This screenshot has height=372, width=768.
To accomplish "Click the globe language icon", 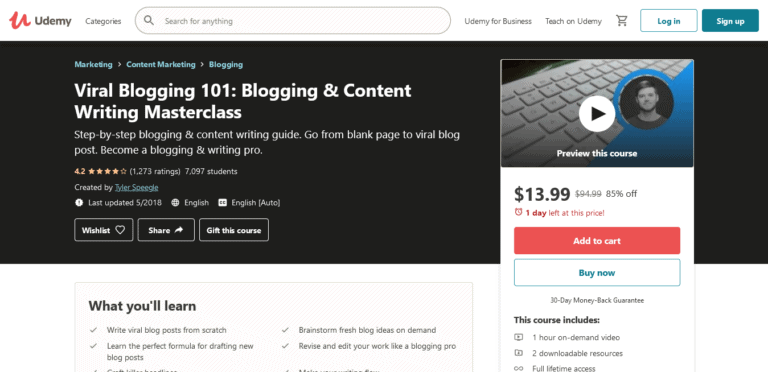I will click(x=175, y=203).
